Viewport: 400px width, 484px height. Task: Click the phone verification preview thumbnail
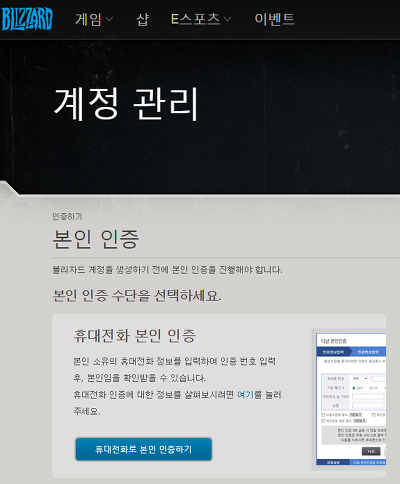tap(350, 399)
